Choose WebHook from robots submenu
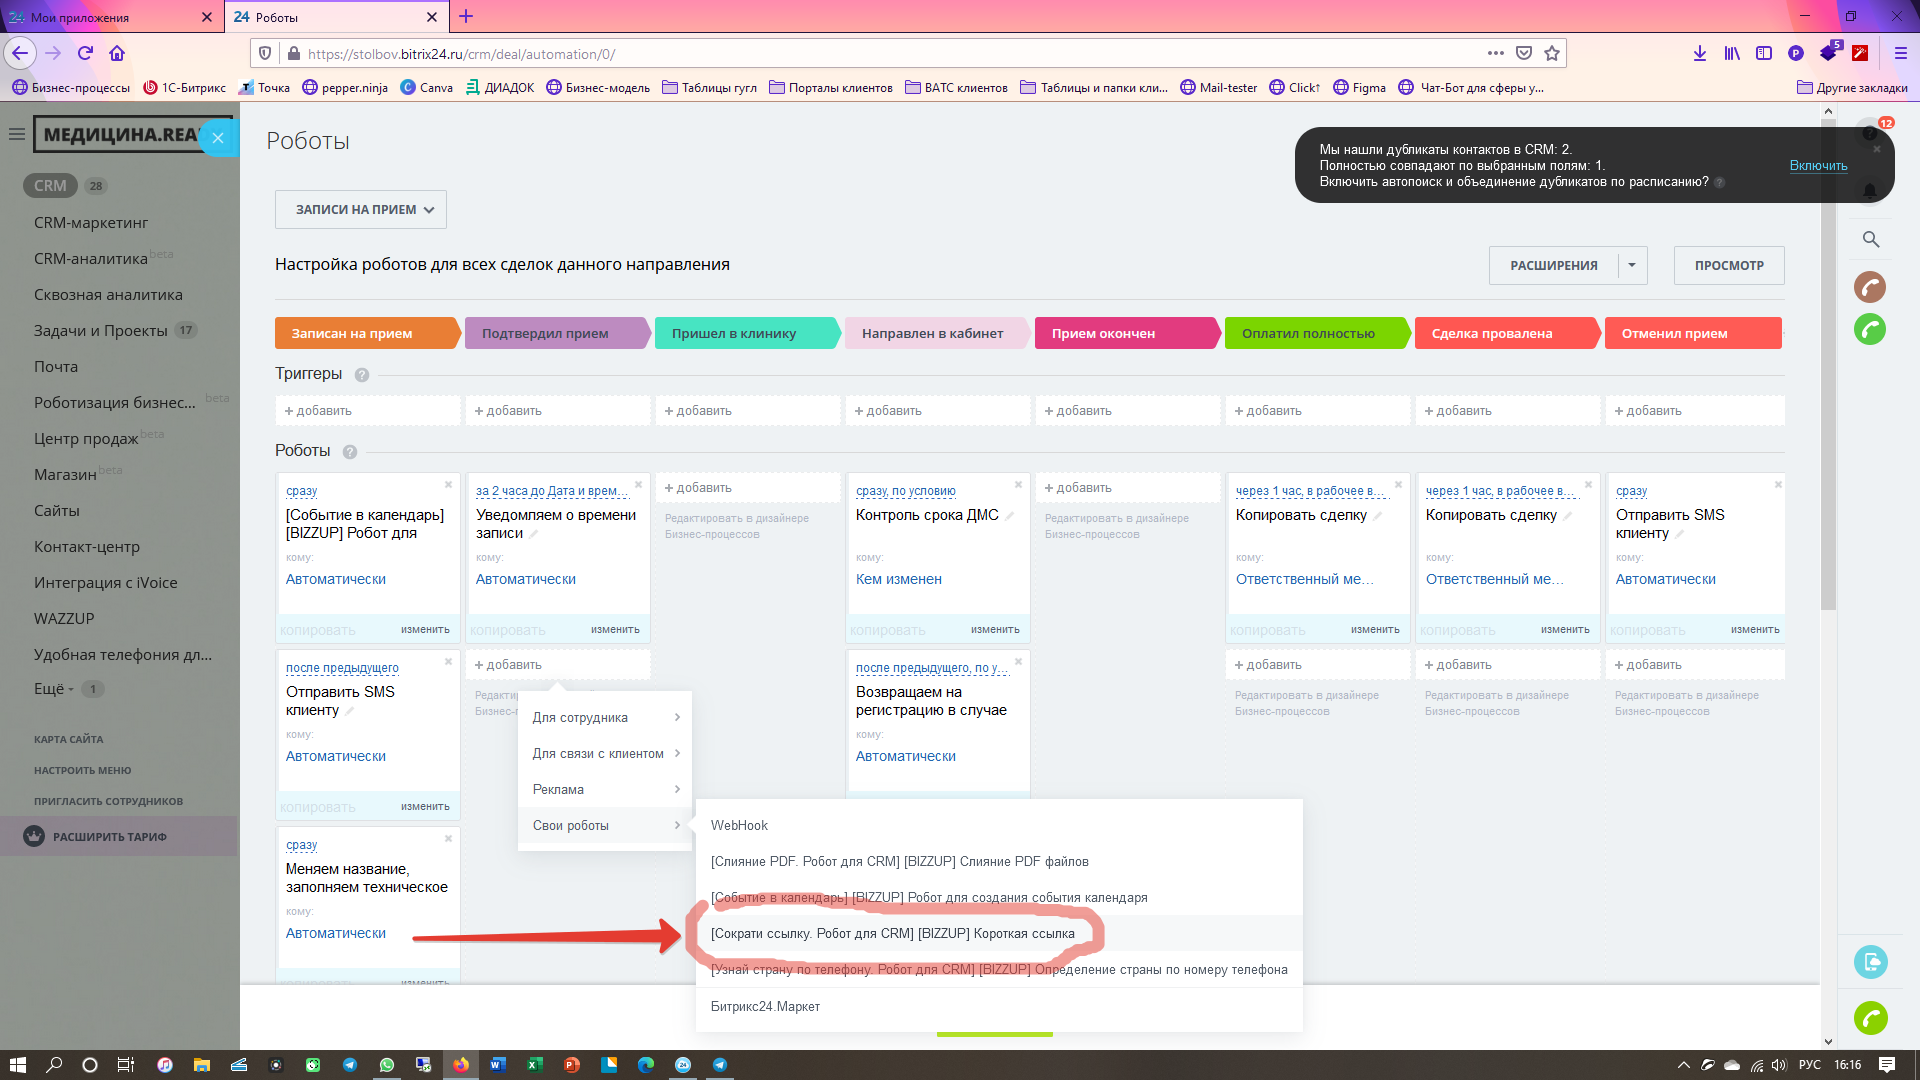The width and height of the screenshot is (1920, 1080). [x=739, y=826]
